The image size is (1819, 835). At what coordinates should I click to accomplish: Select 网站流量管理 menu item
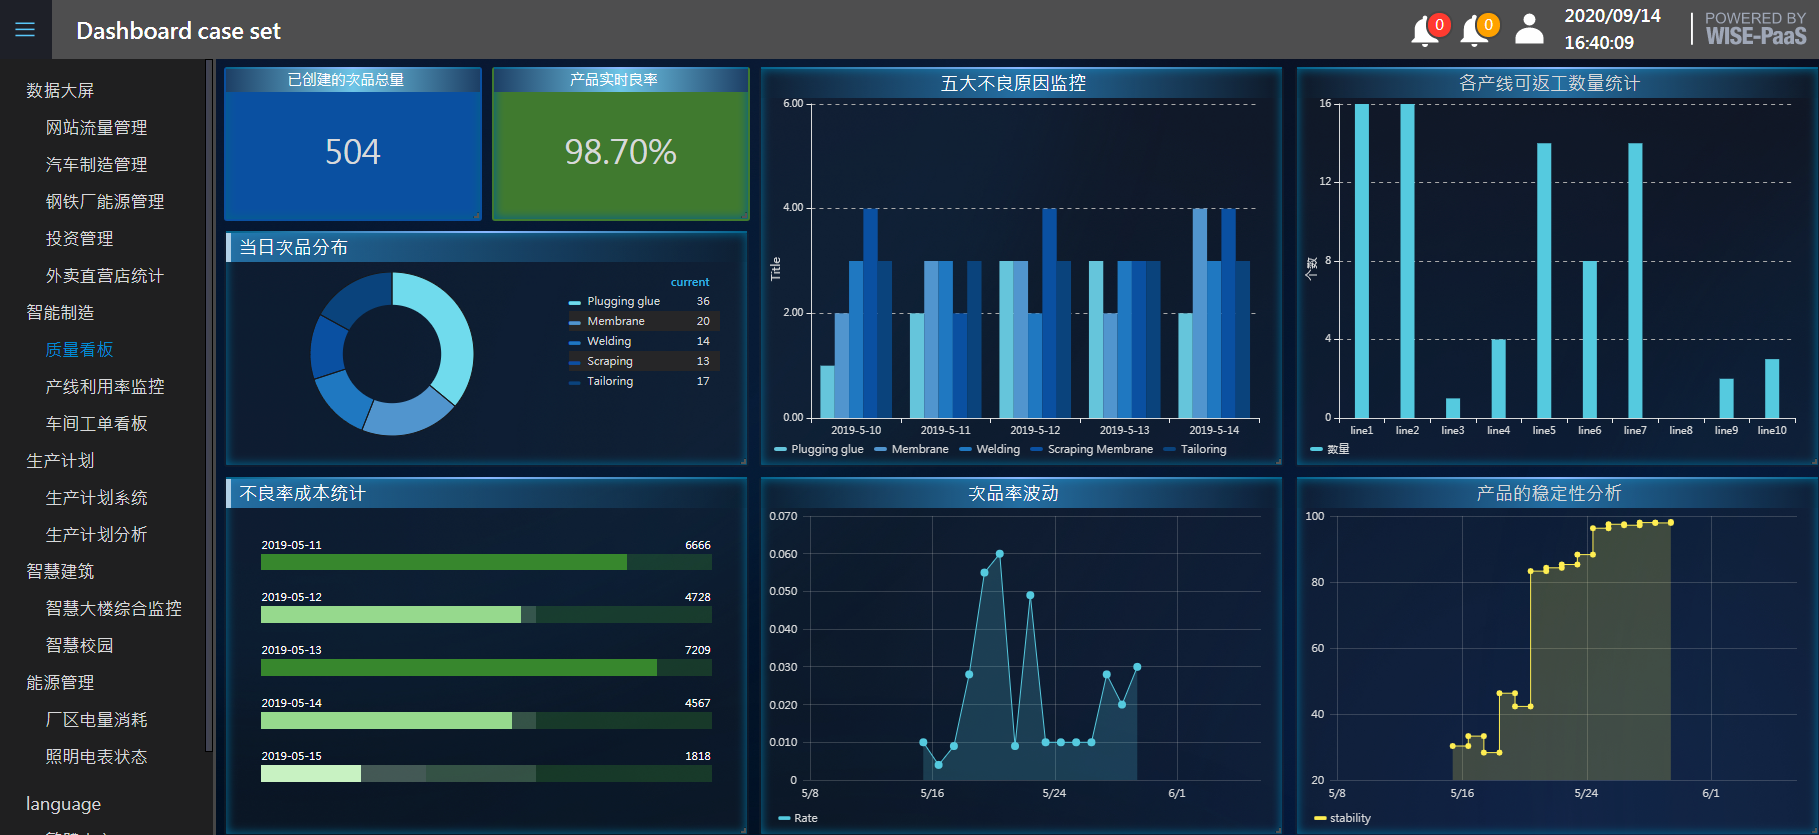coord(96,127)
